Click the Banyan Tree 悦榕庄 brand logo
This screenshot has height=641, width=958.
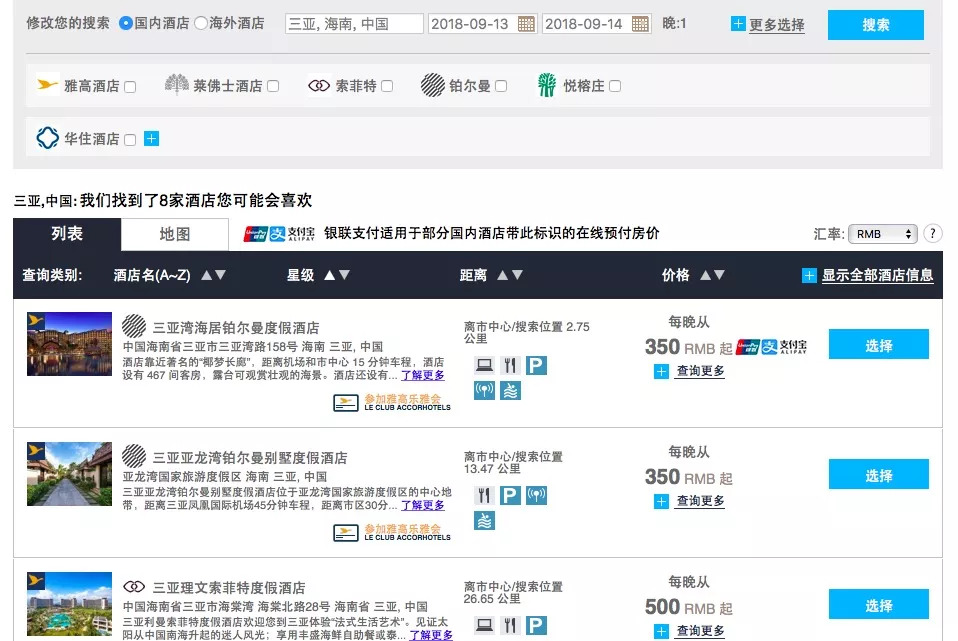(547, 85)
